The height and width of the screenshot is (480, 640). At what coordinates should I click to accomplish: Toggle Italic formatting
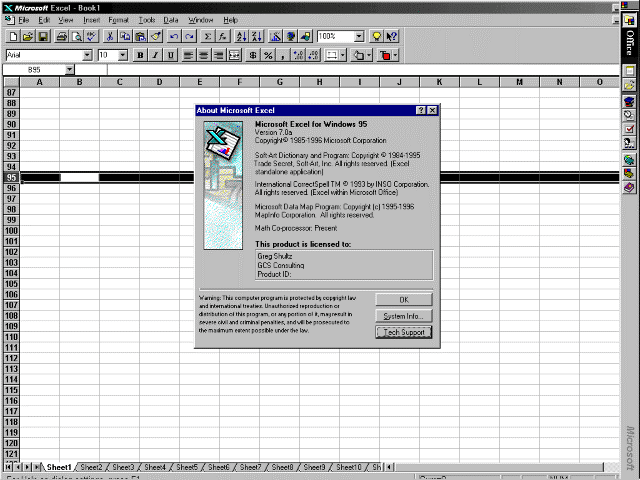[x=155, y=55]
